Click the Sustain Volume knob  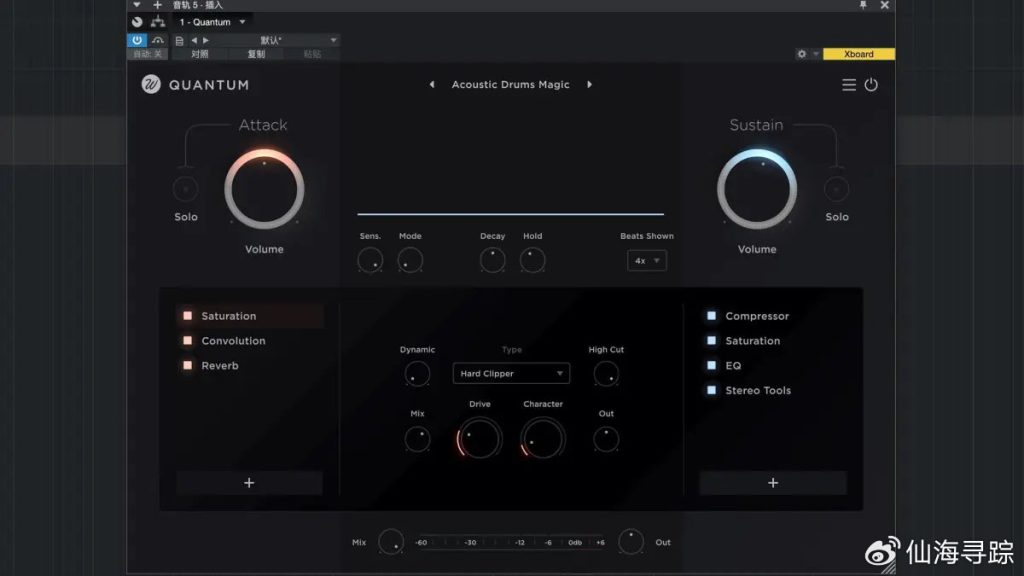pos(757,189)
